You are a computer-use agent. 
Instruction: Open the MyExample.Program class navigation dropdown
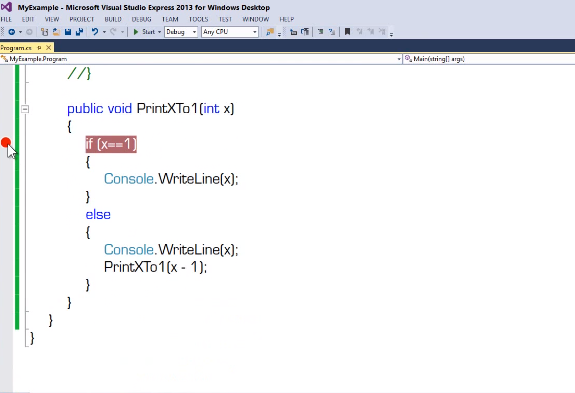201,59
